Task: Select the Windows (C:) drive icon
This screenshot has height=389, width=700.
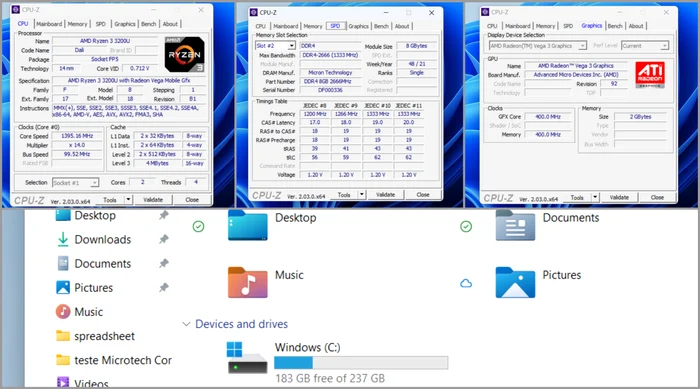Action: (x=247, y=358)
